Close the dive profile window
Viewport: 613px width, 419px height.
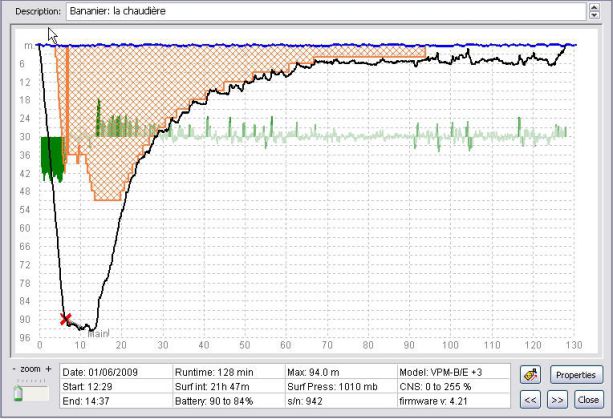(588, 398)
